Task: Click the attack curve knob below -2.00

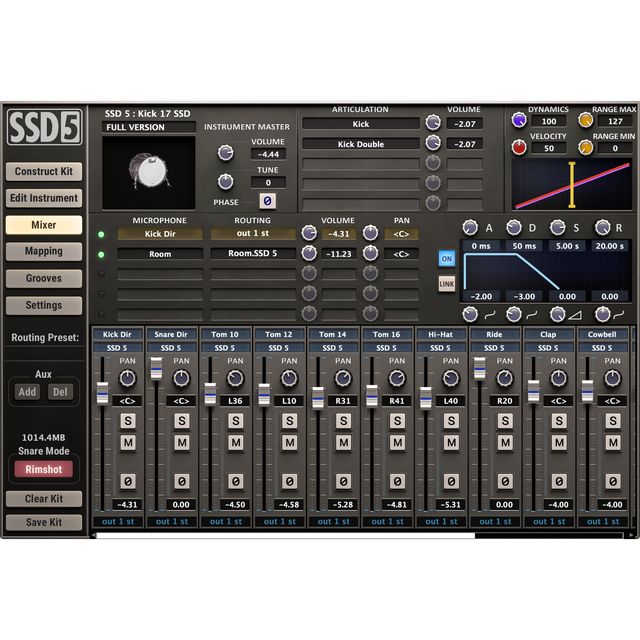Action: click(470, 314)
